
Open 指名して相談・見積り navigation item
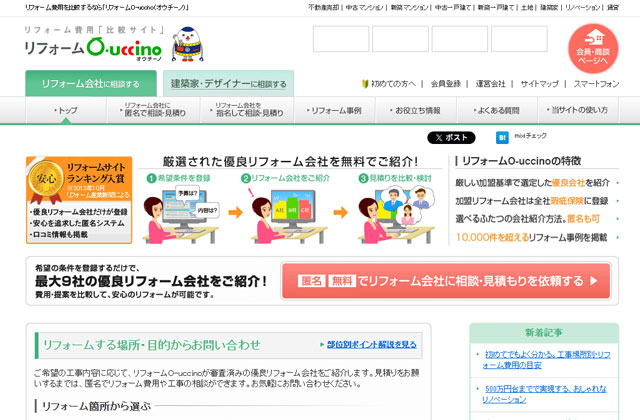pyautogui.click(x=247, y=110)
